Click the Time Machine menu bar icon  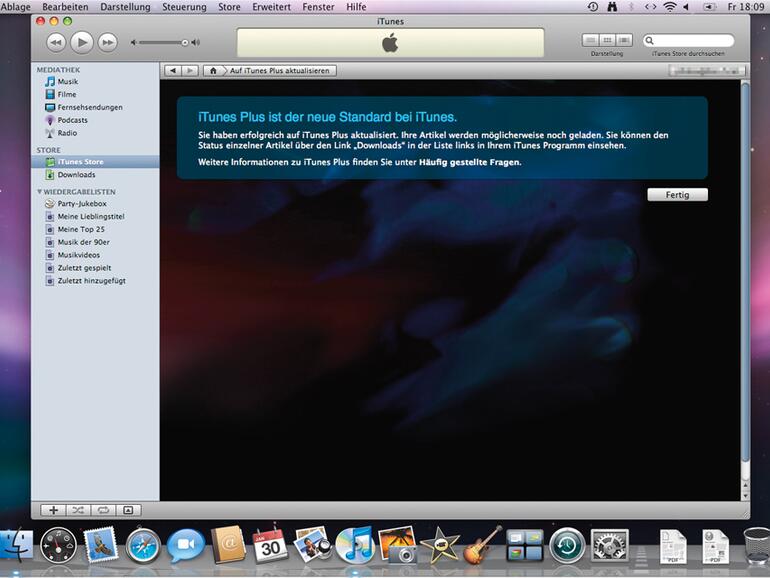pos(593,7)
